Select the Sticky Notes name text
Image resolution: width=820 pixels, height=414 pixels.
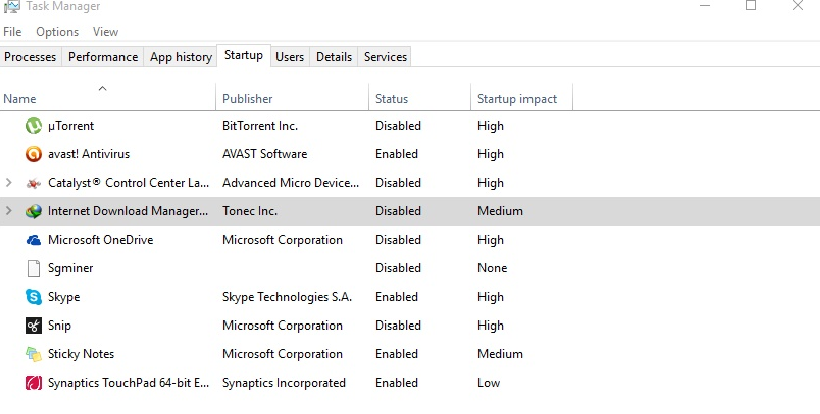81,354
